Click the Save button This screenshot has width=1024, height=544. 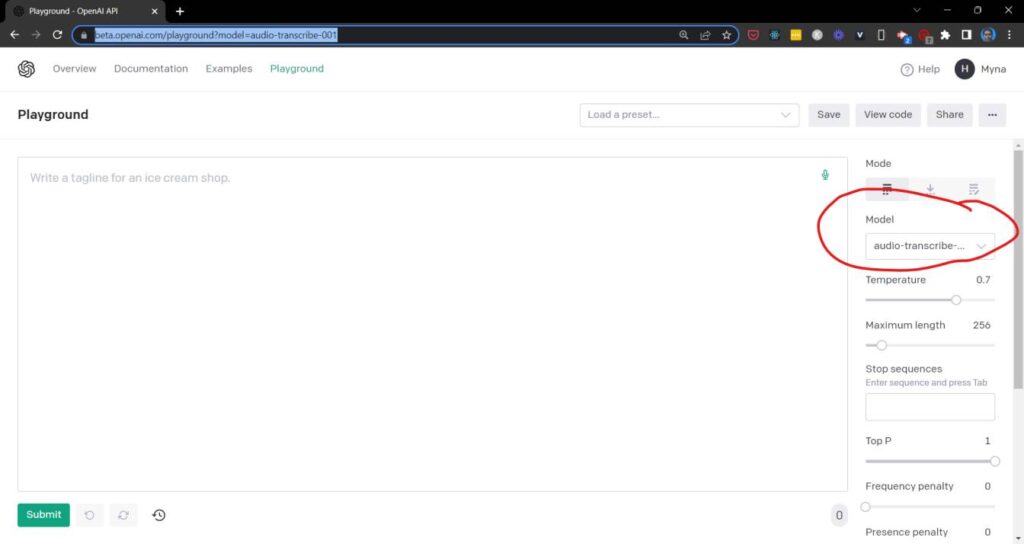coord(829,115)
